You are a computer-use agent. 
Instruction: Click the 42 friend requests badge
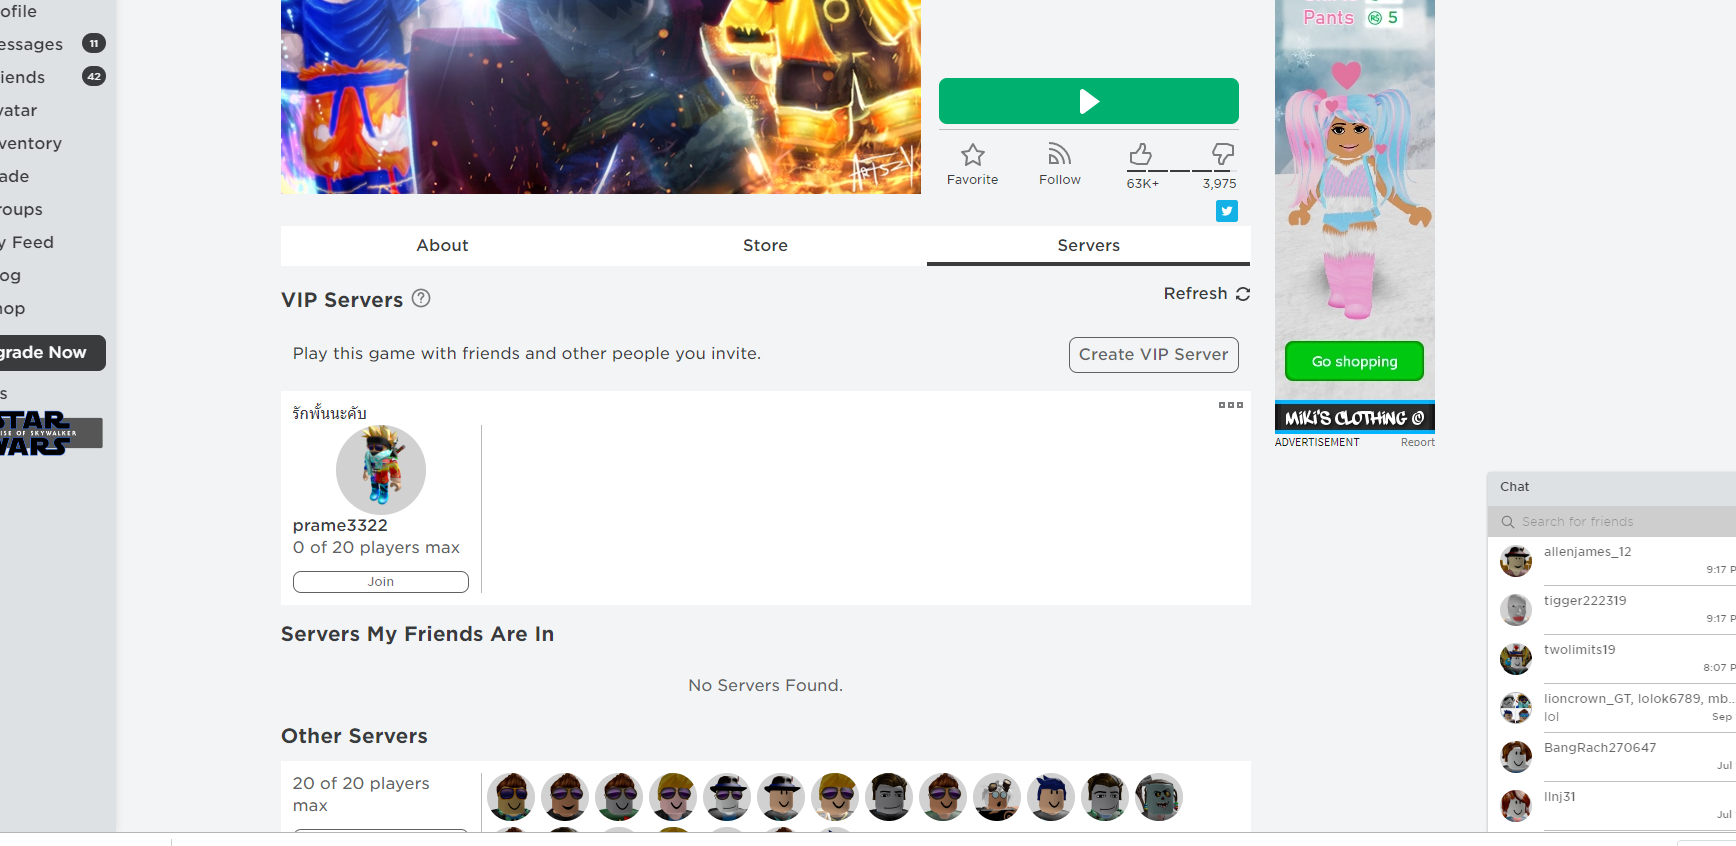click(x=94, y=76)
